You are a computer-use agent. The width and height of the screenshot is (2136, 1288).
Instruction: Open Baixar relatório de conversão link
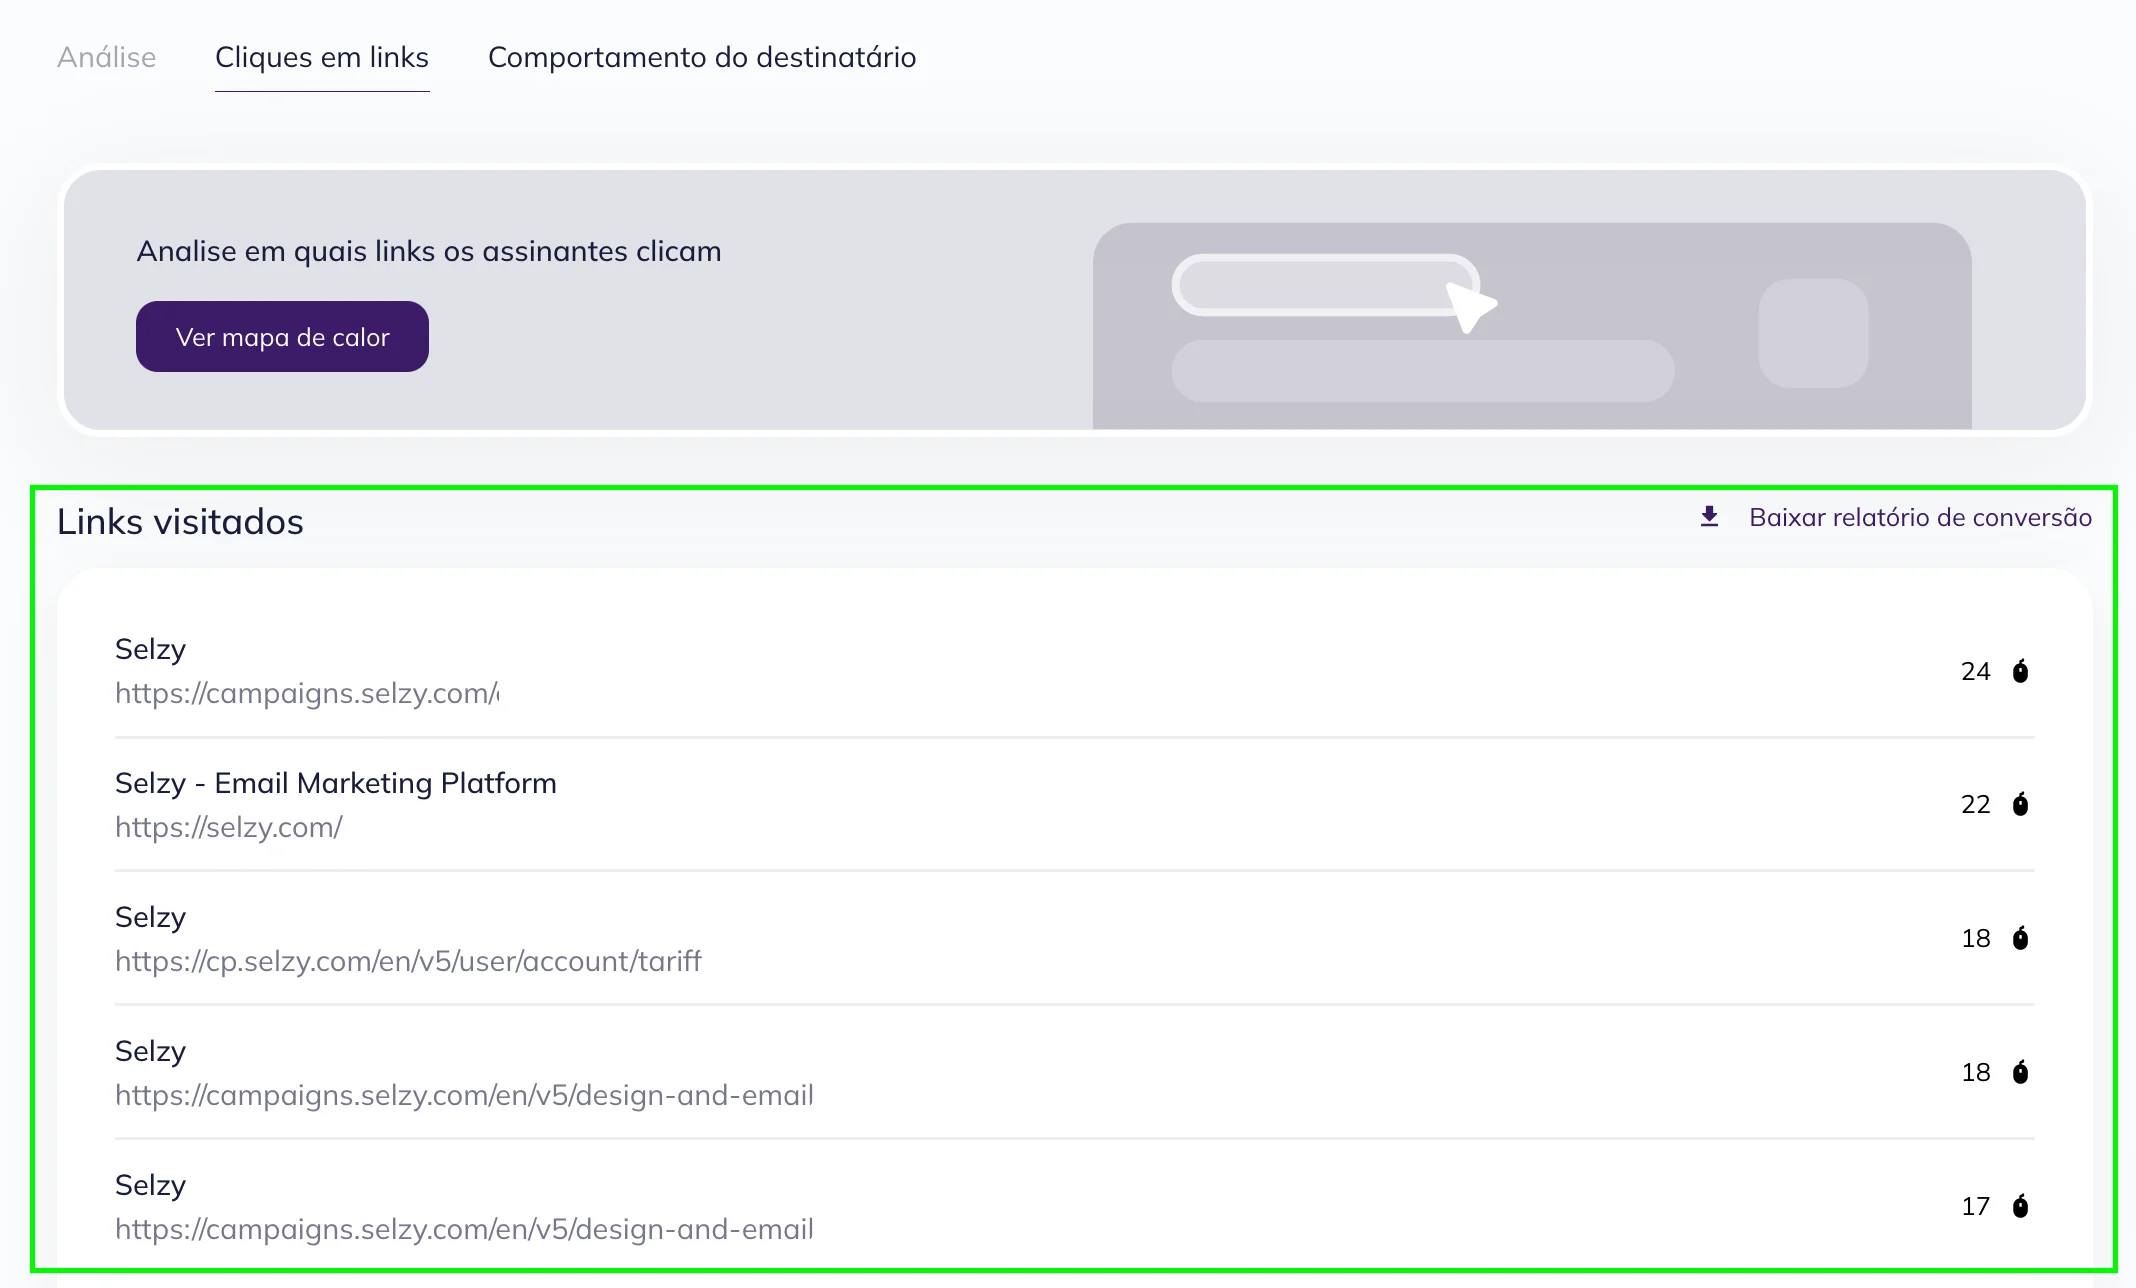pos(1920,517)
